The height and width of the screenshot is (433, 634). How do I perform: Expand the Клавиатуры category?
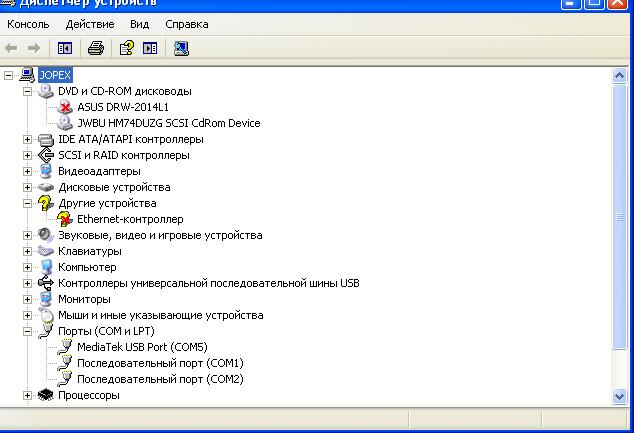click(x=28, y=251)
